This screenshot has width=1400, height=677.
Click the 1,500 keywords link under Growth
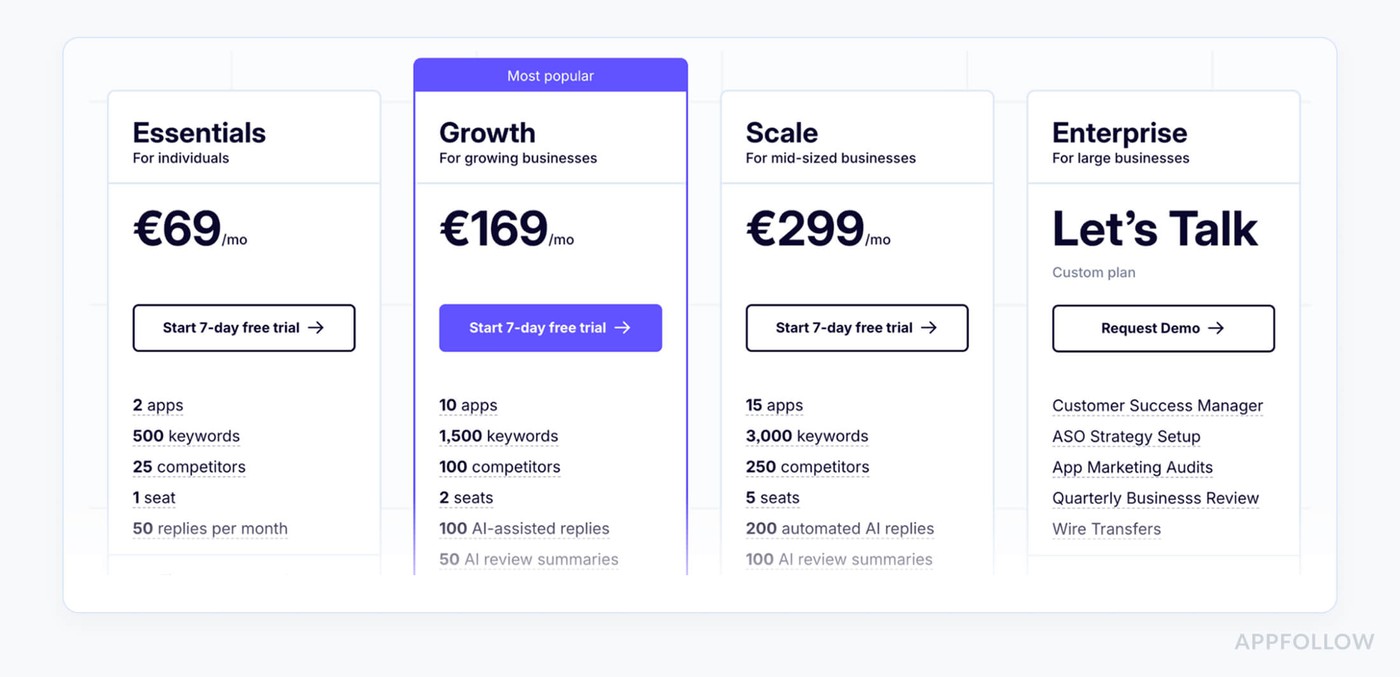click(x=497, y=435)
